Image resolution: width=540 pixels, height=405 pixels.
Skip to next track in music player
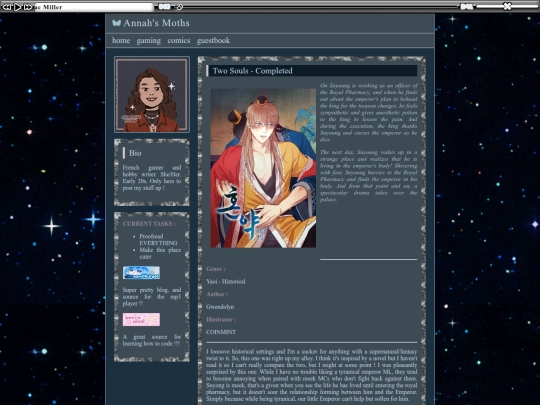(x=28, y=7)
